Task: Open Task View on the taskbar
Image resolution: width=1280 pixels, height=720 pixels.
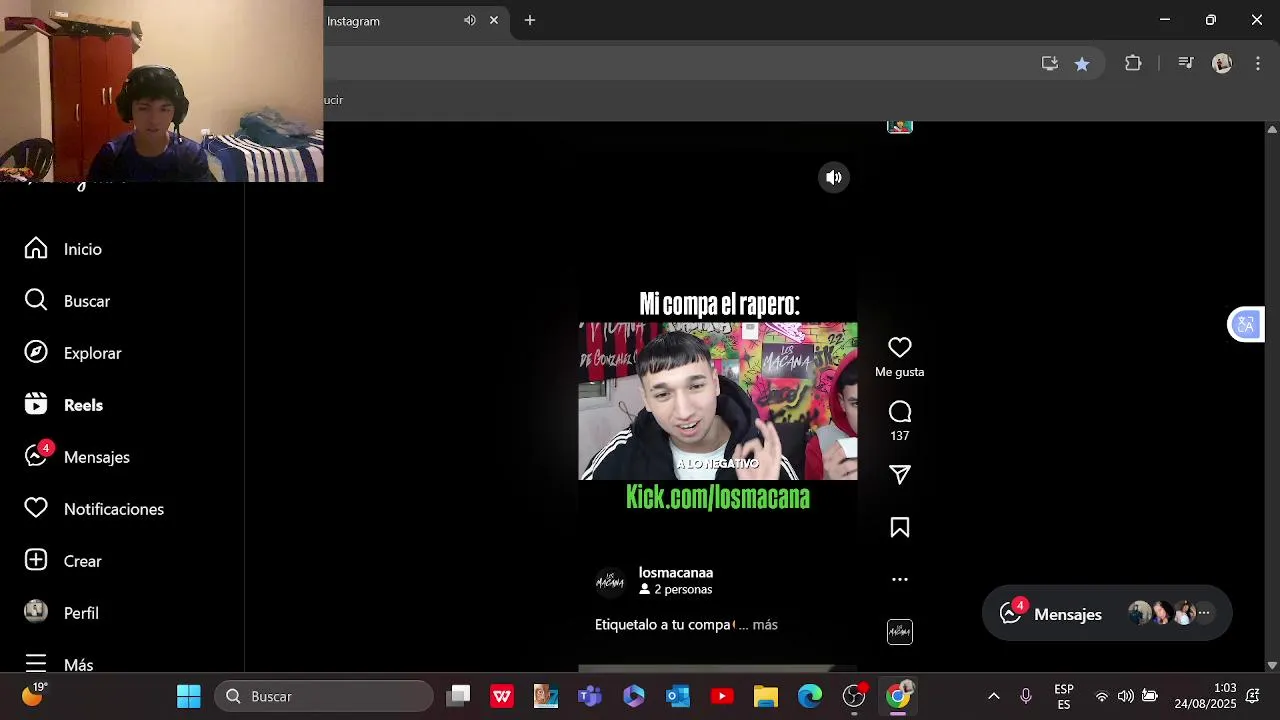Action: pos(459,696)
